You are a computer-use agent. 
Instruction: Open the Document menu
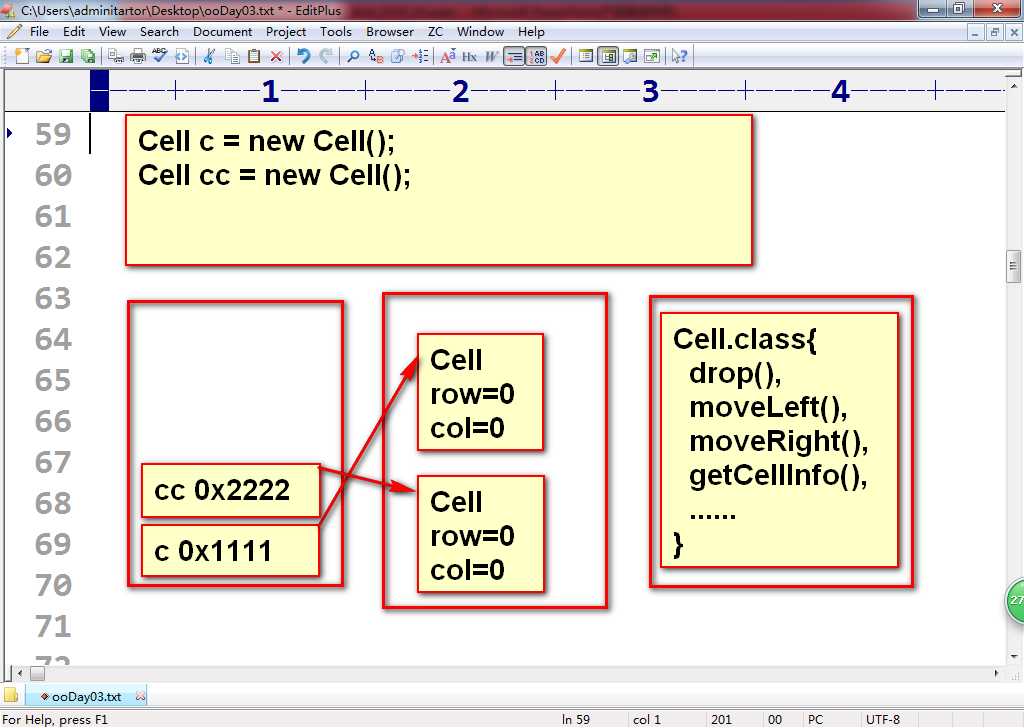point(223,31)
